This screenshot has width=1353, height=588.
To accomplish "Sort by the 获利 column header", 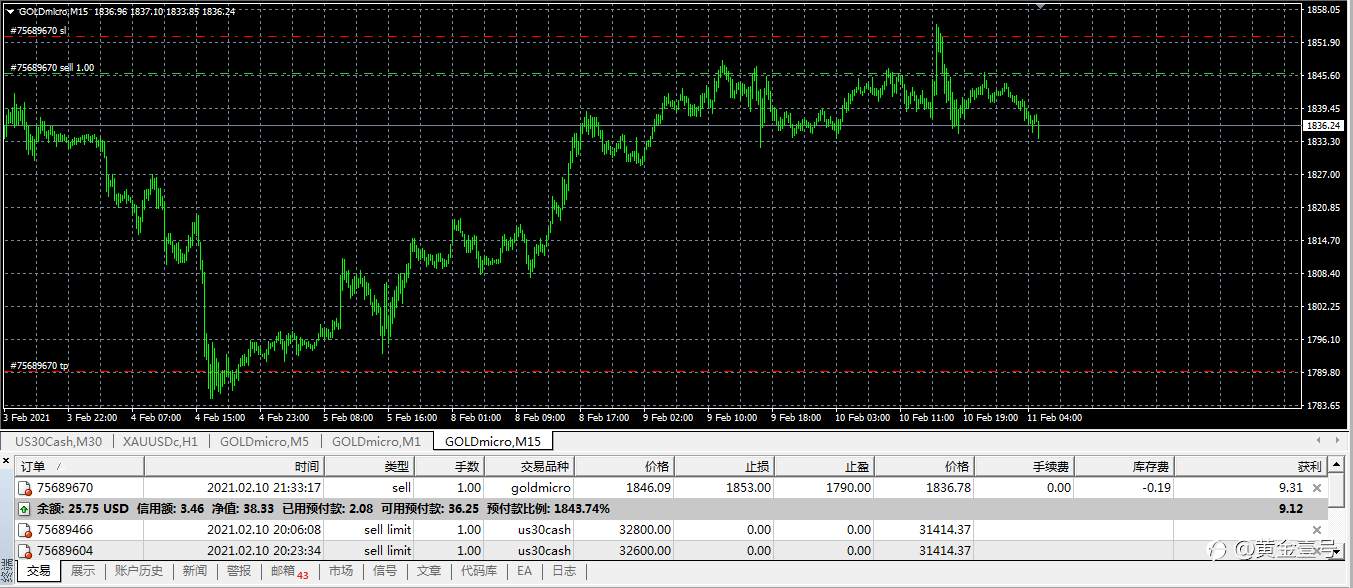I will coord(1250,467).
